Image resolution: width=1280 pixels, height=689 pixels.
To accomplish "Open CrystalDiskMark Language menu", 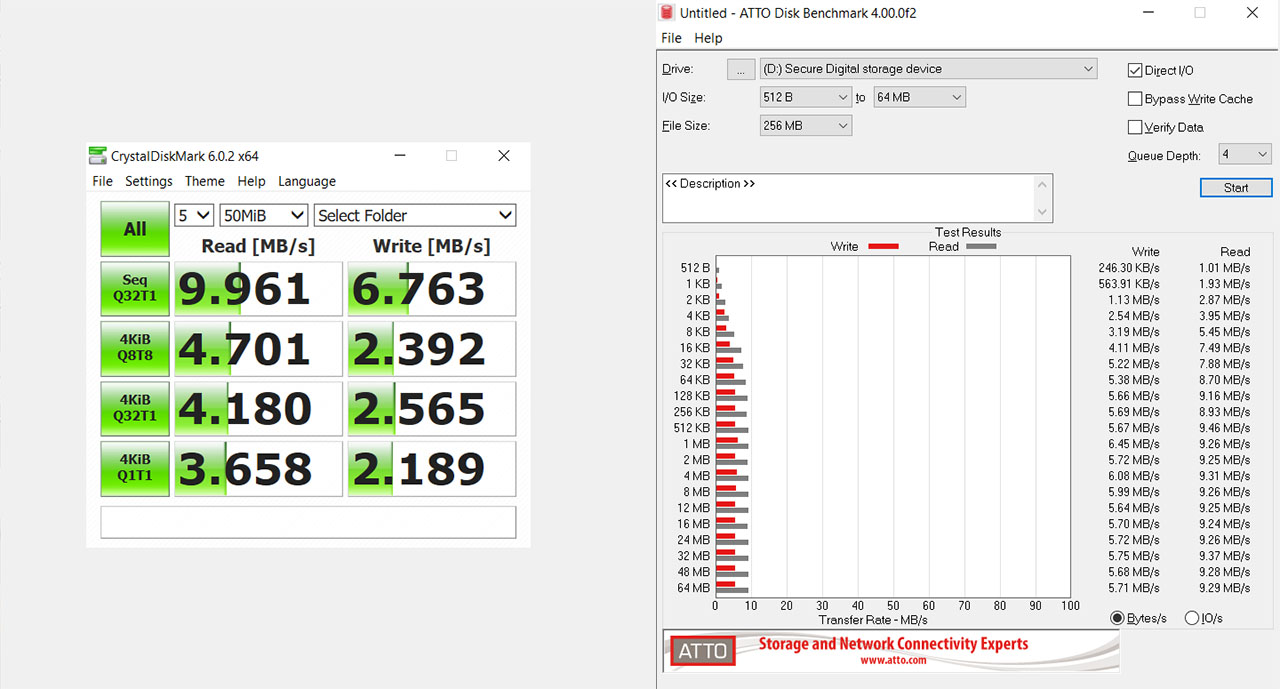I will (307, 181).
